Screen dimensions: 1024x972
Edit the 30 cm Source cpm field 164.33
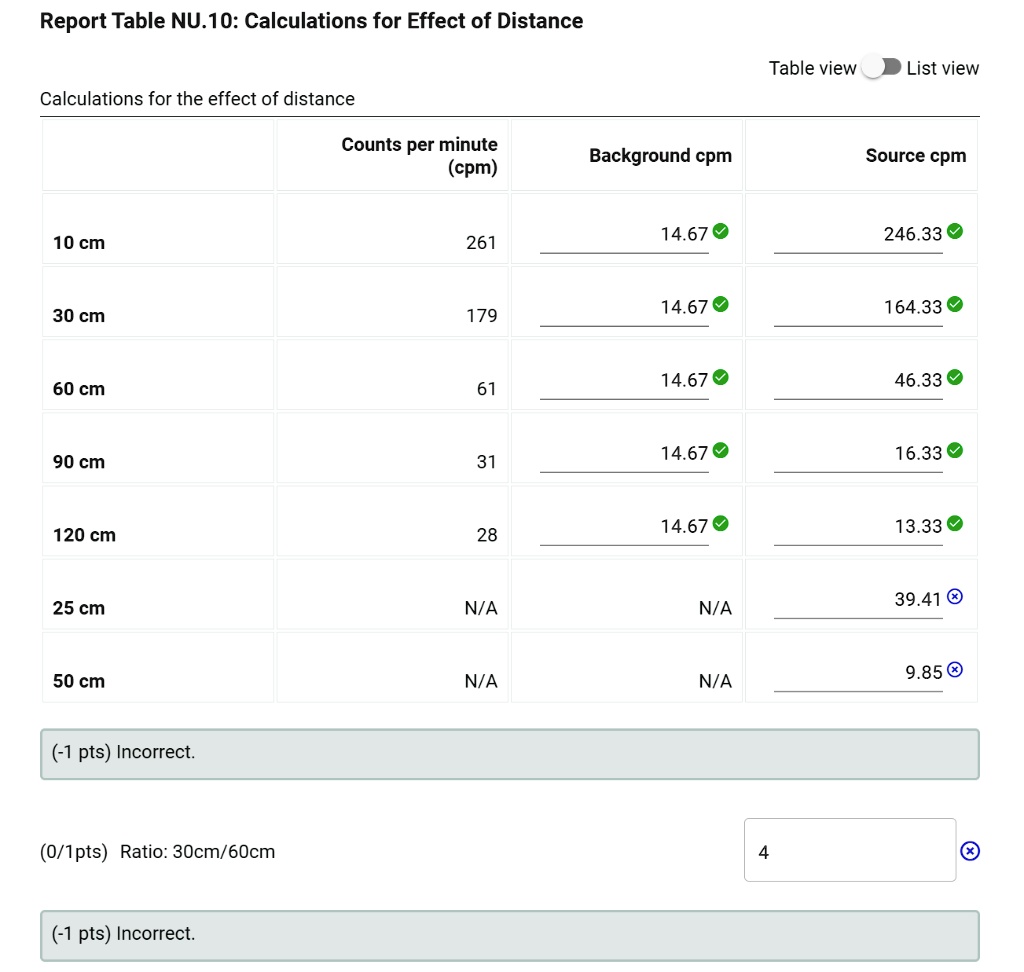coord(858,309)
